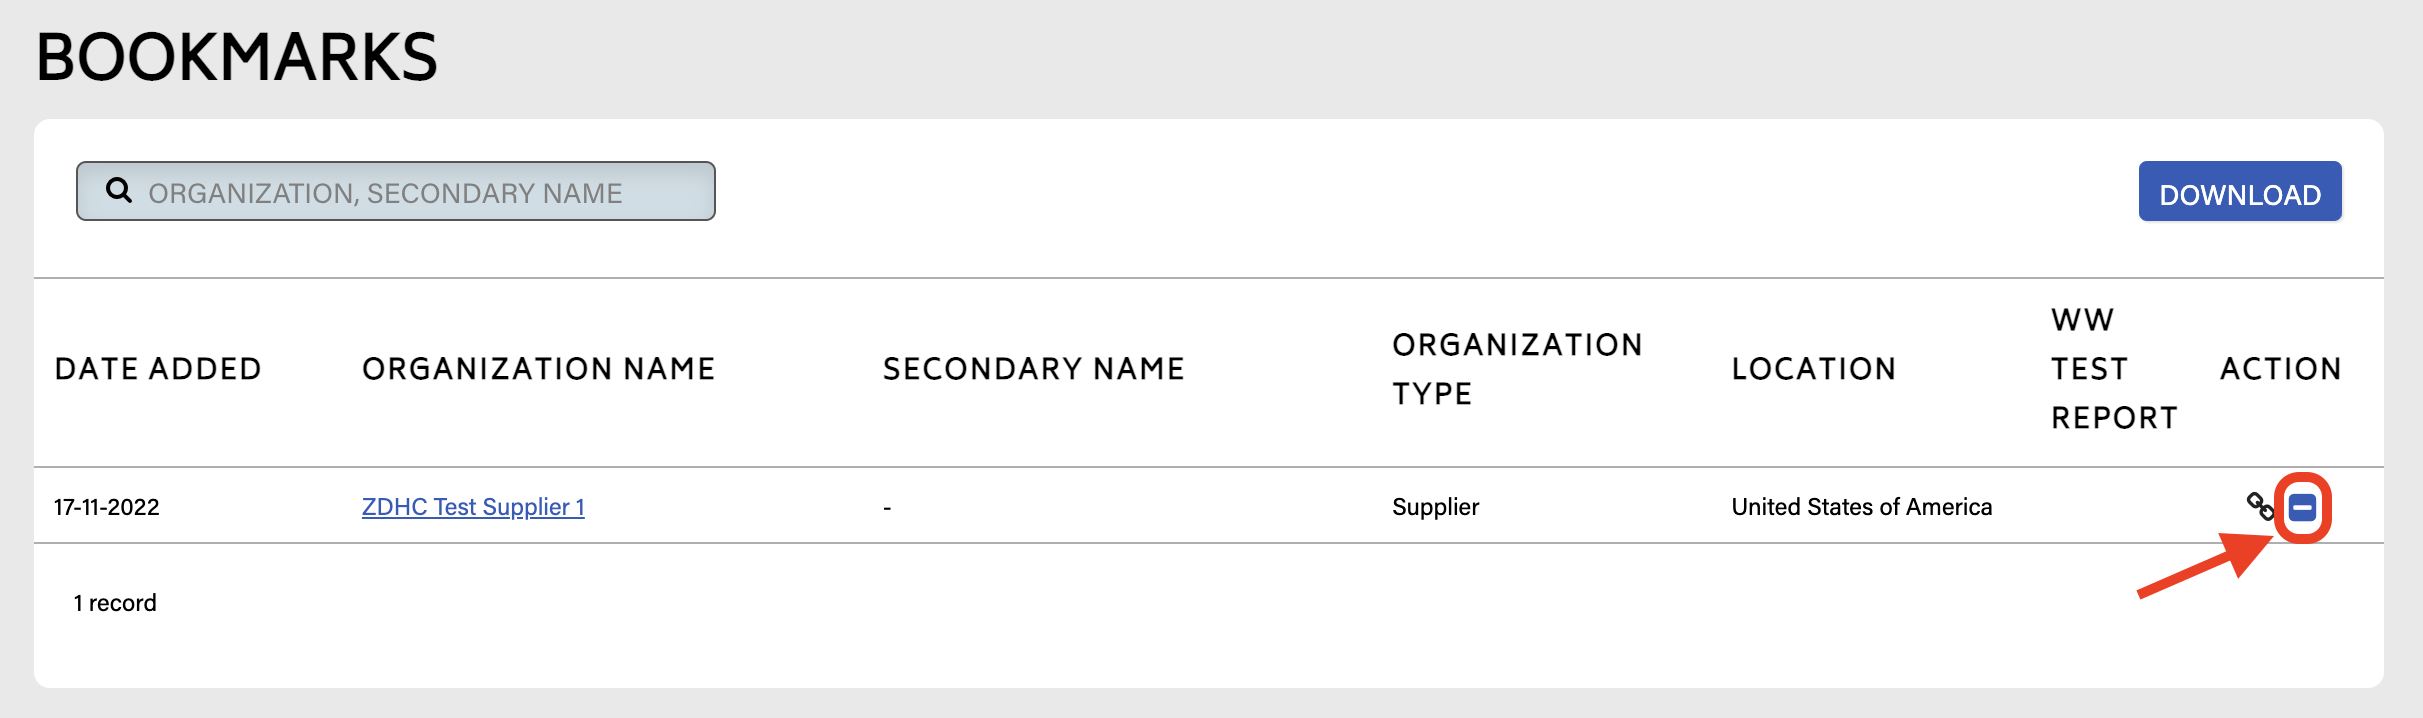Open the ZDHC Test Supplier 1 link
The image size is (2423, 718).
coord(473,507)
